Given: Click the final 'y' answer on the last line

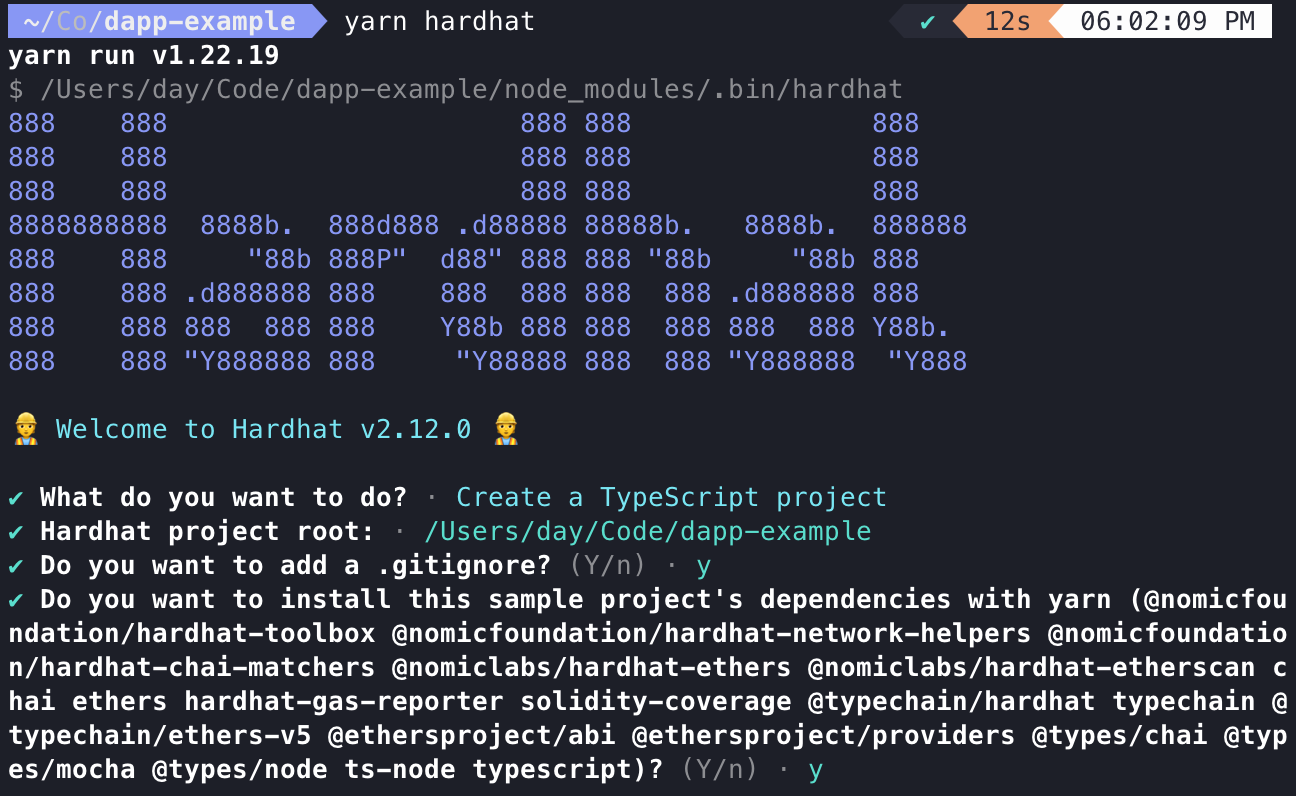Looking at the screenshot, I should coord(816,771).
